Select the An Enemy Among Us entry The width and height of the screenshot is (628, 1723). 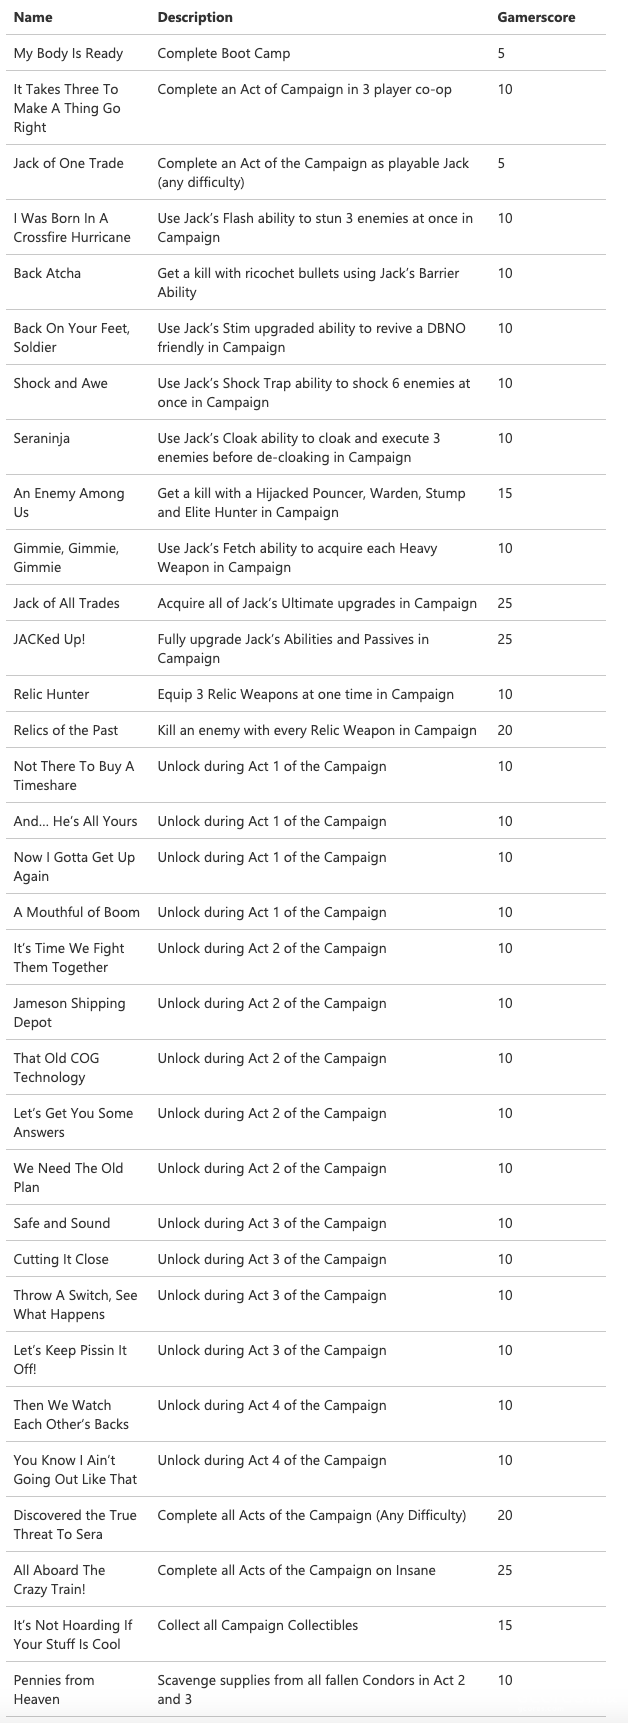pyautogui.click(x=69, y=502)
